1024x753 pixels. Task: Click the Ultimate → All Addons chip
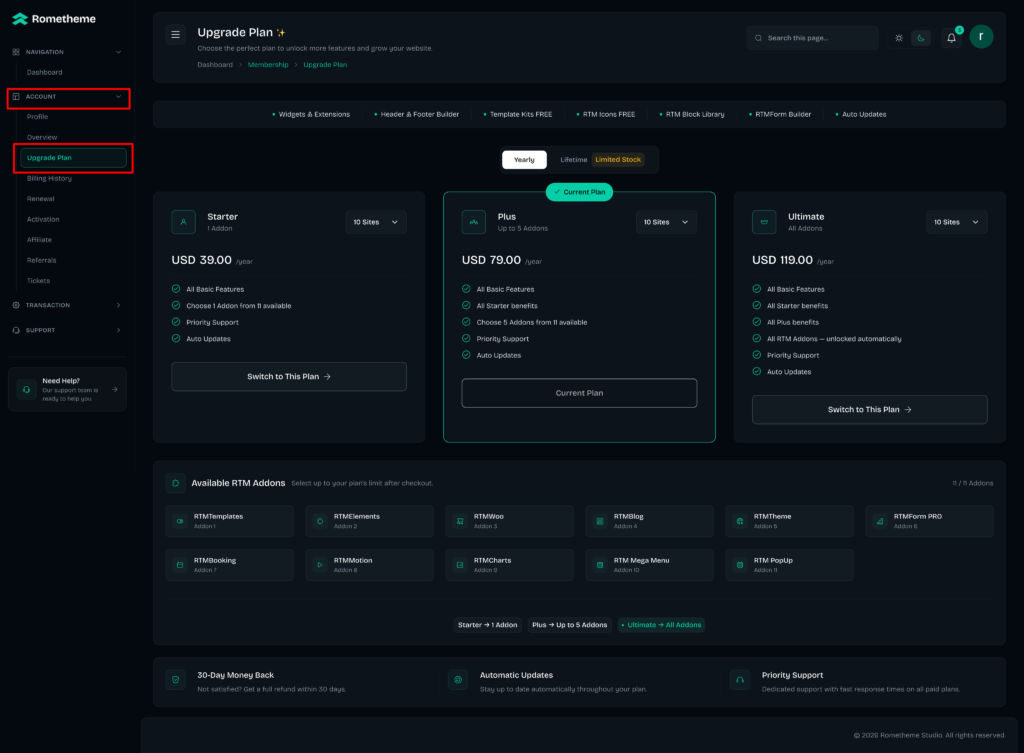pos(661,625)
